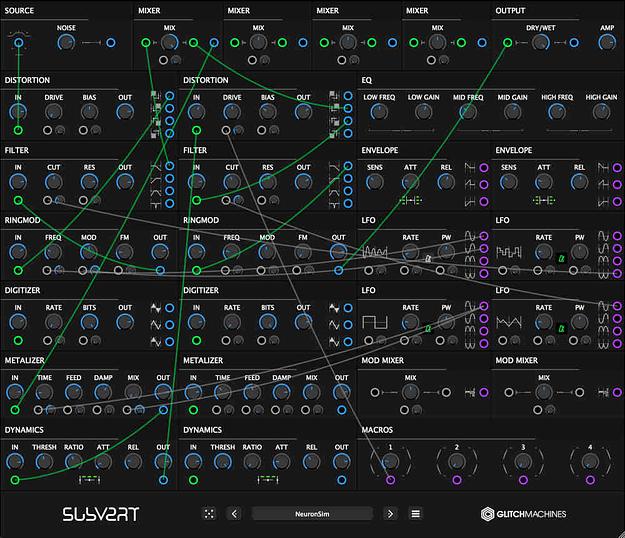Turn BITS knob in left Digitizer module
625x538 pixels.
(x=89, y=322)
